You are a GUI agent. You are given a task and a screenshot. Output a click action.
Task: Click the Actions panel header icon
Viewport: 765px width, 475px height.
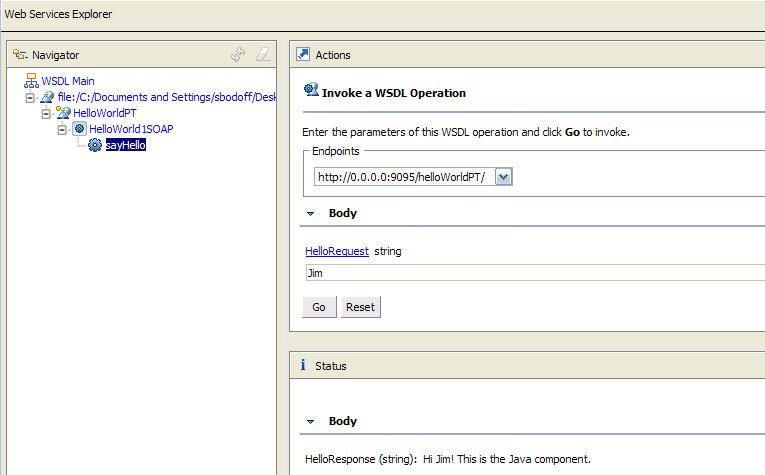coord(303,55)
